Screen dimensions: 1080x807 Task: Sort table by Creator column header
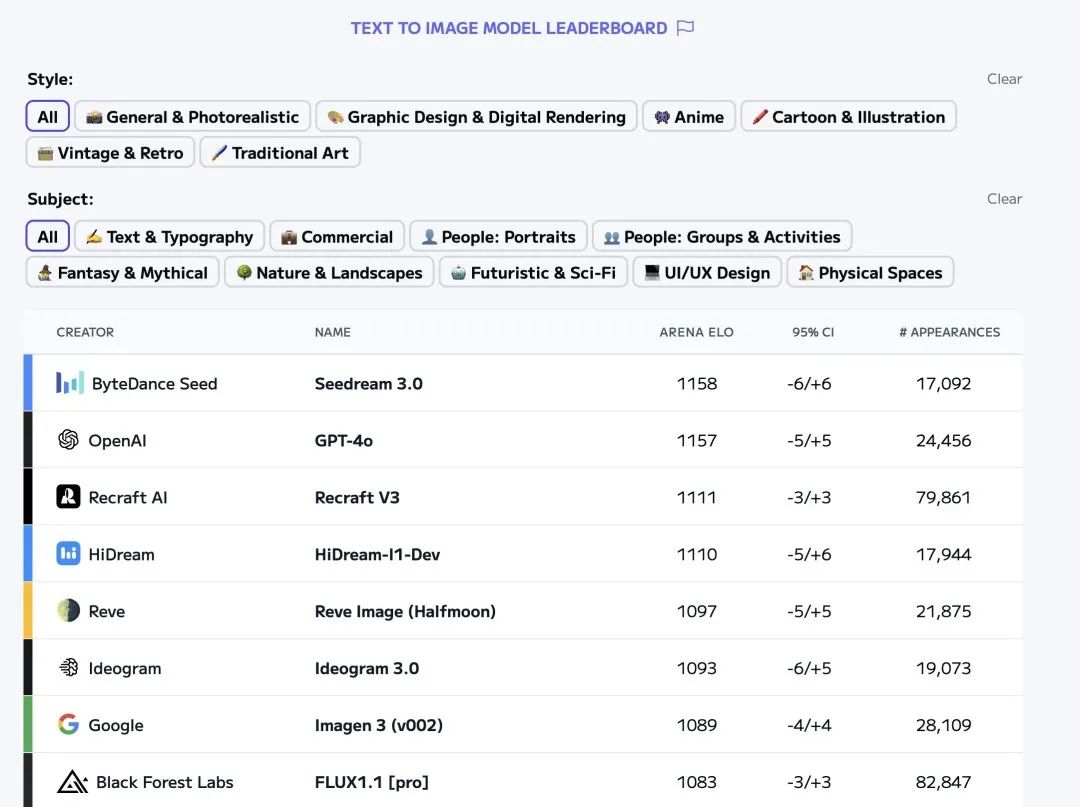pos(85,332)
